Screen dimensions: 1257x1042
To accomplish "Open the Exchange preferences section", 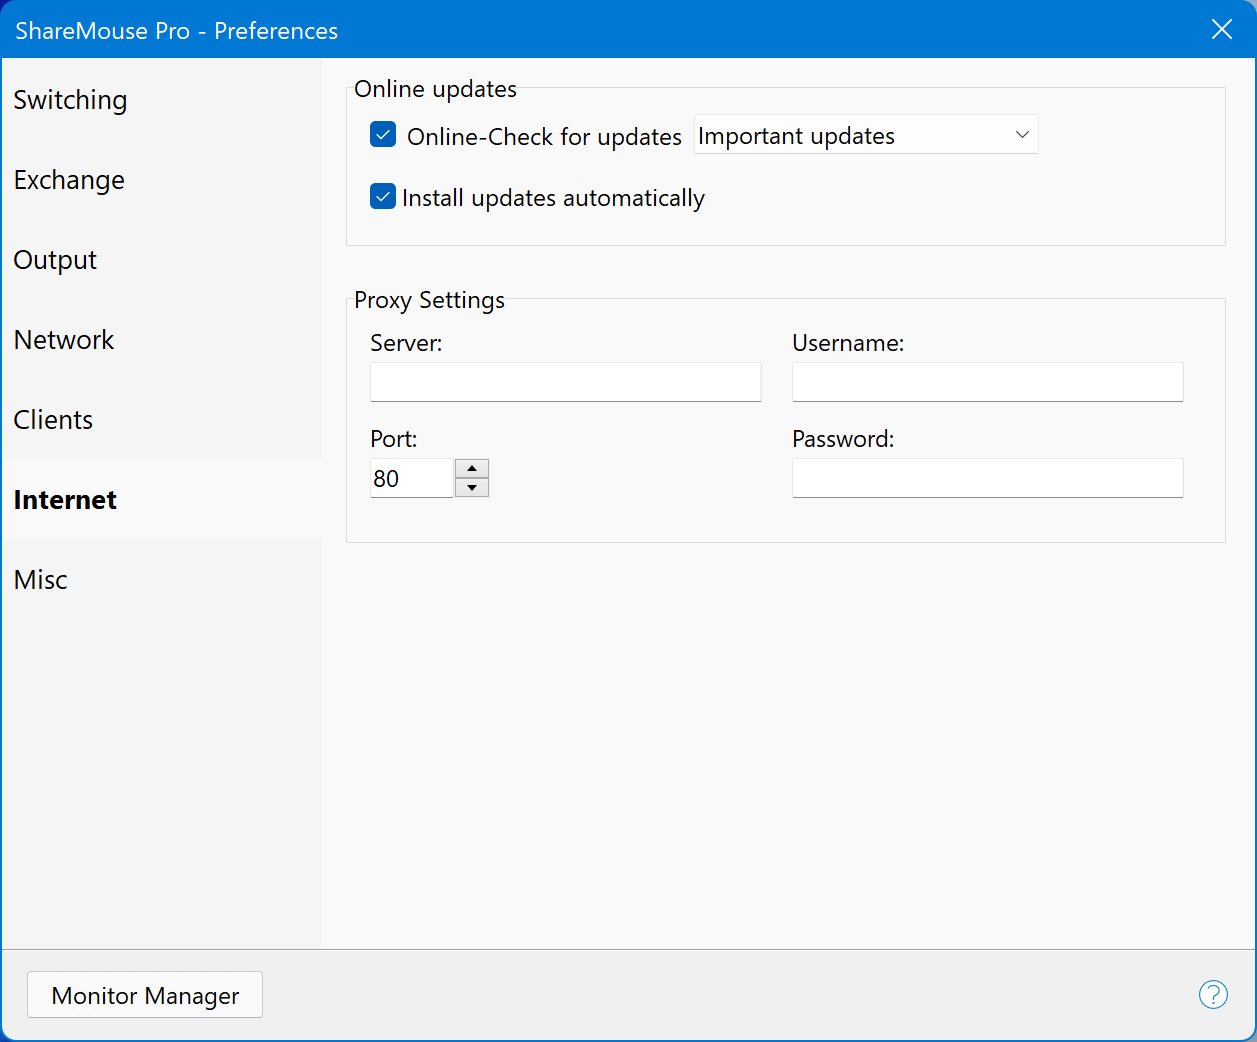I will click(162, 180).
